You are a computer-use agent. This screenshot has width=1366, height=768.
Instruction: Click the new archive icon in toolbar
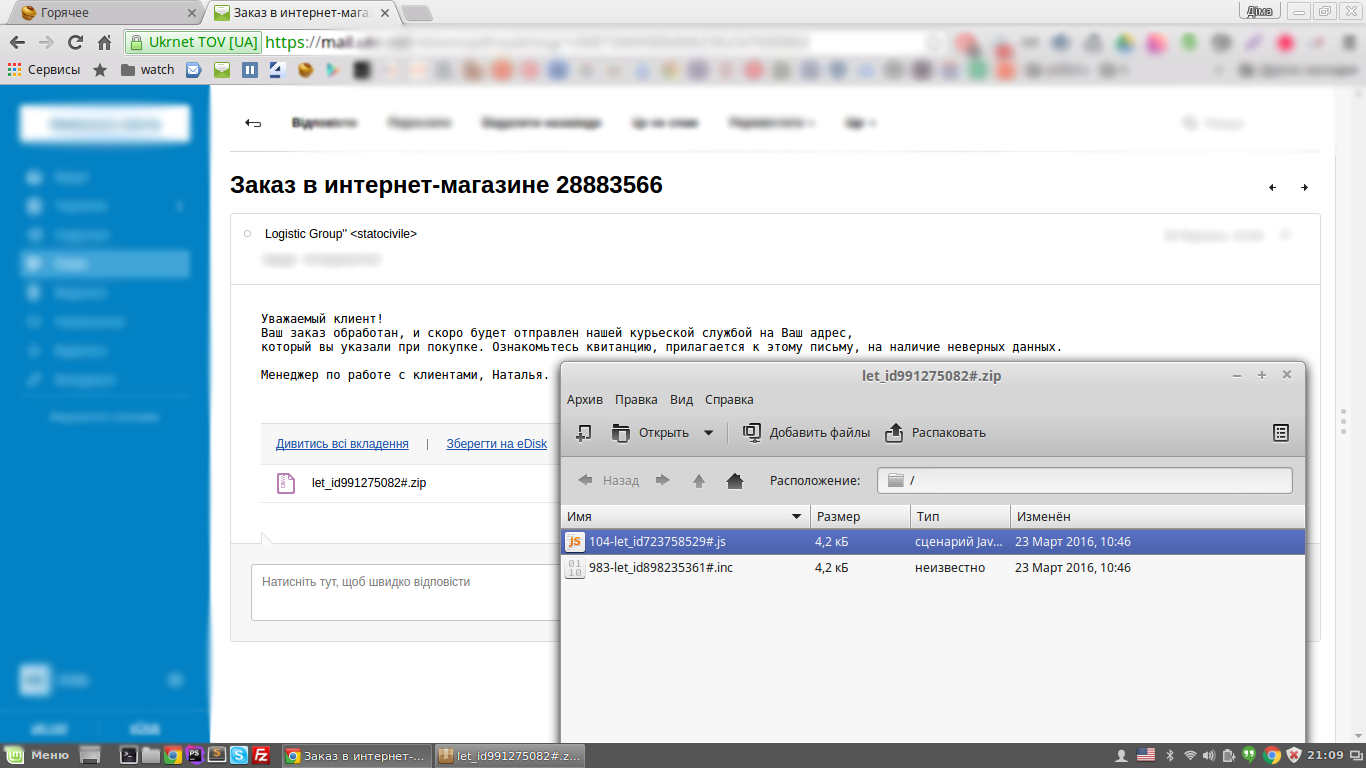pos(584,433)
